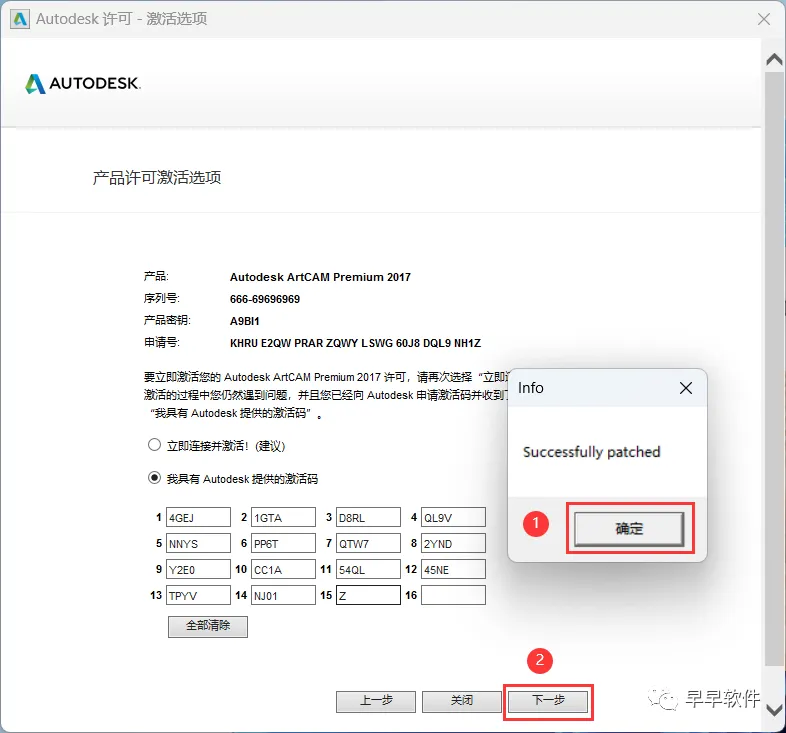Click the empty activation field 16
This screenshot has width=786, height=733.
453,596
